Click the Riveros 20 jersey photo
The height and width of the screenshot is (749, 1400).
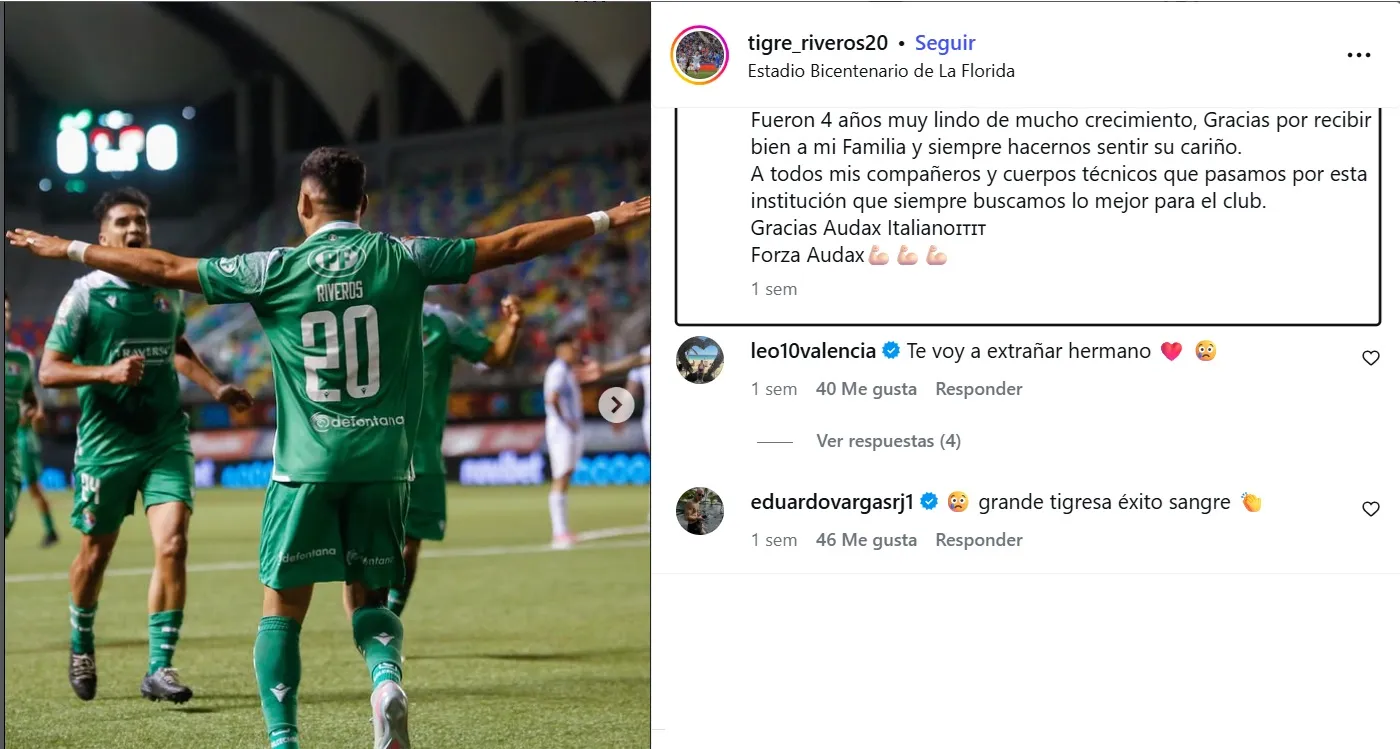[x=327, y=375]
